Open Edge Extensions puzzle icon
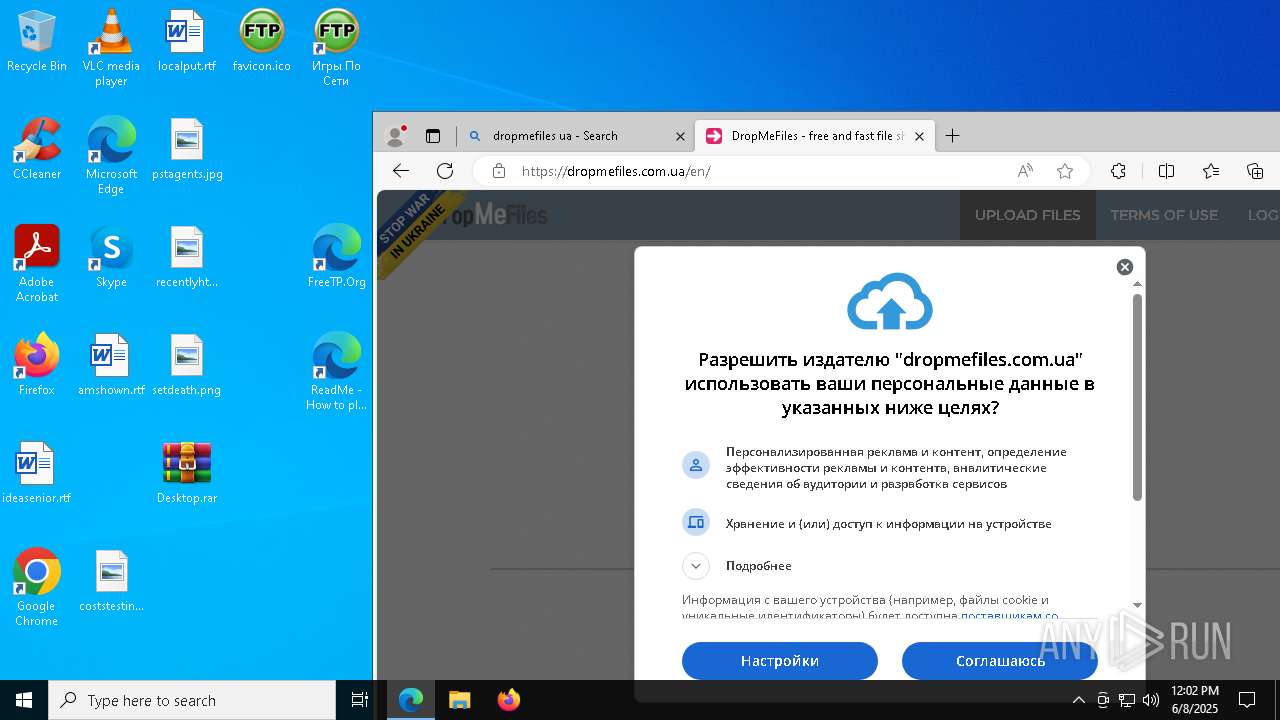 pyautogui.click(x=1119, y=171)
